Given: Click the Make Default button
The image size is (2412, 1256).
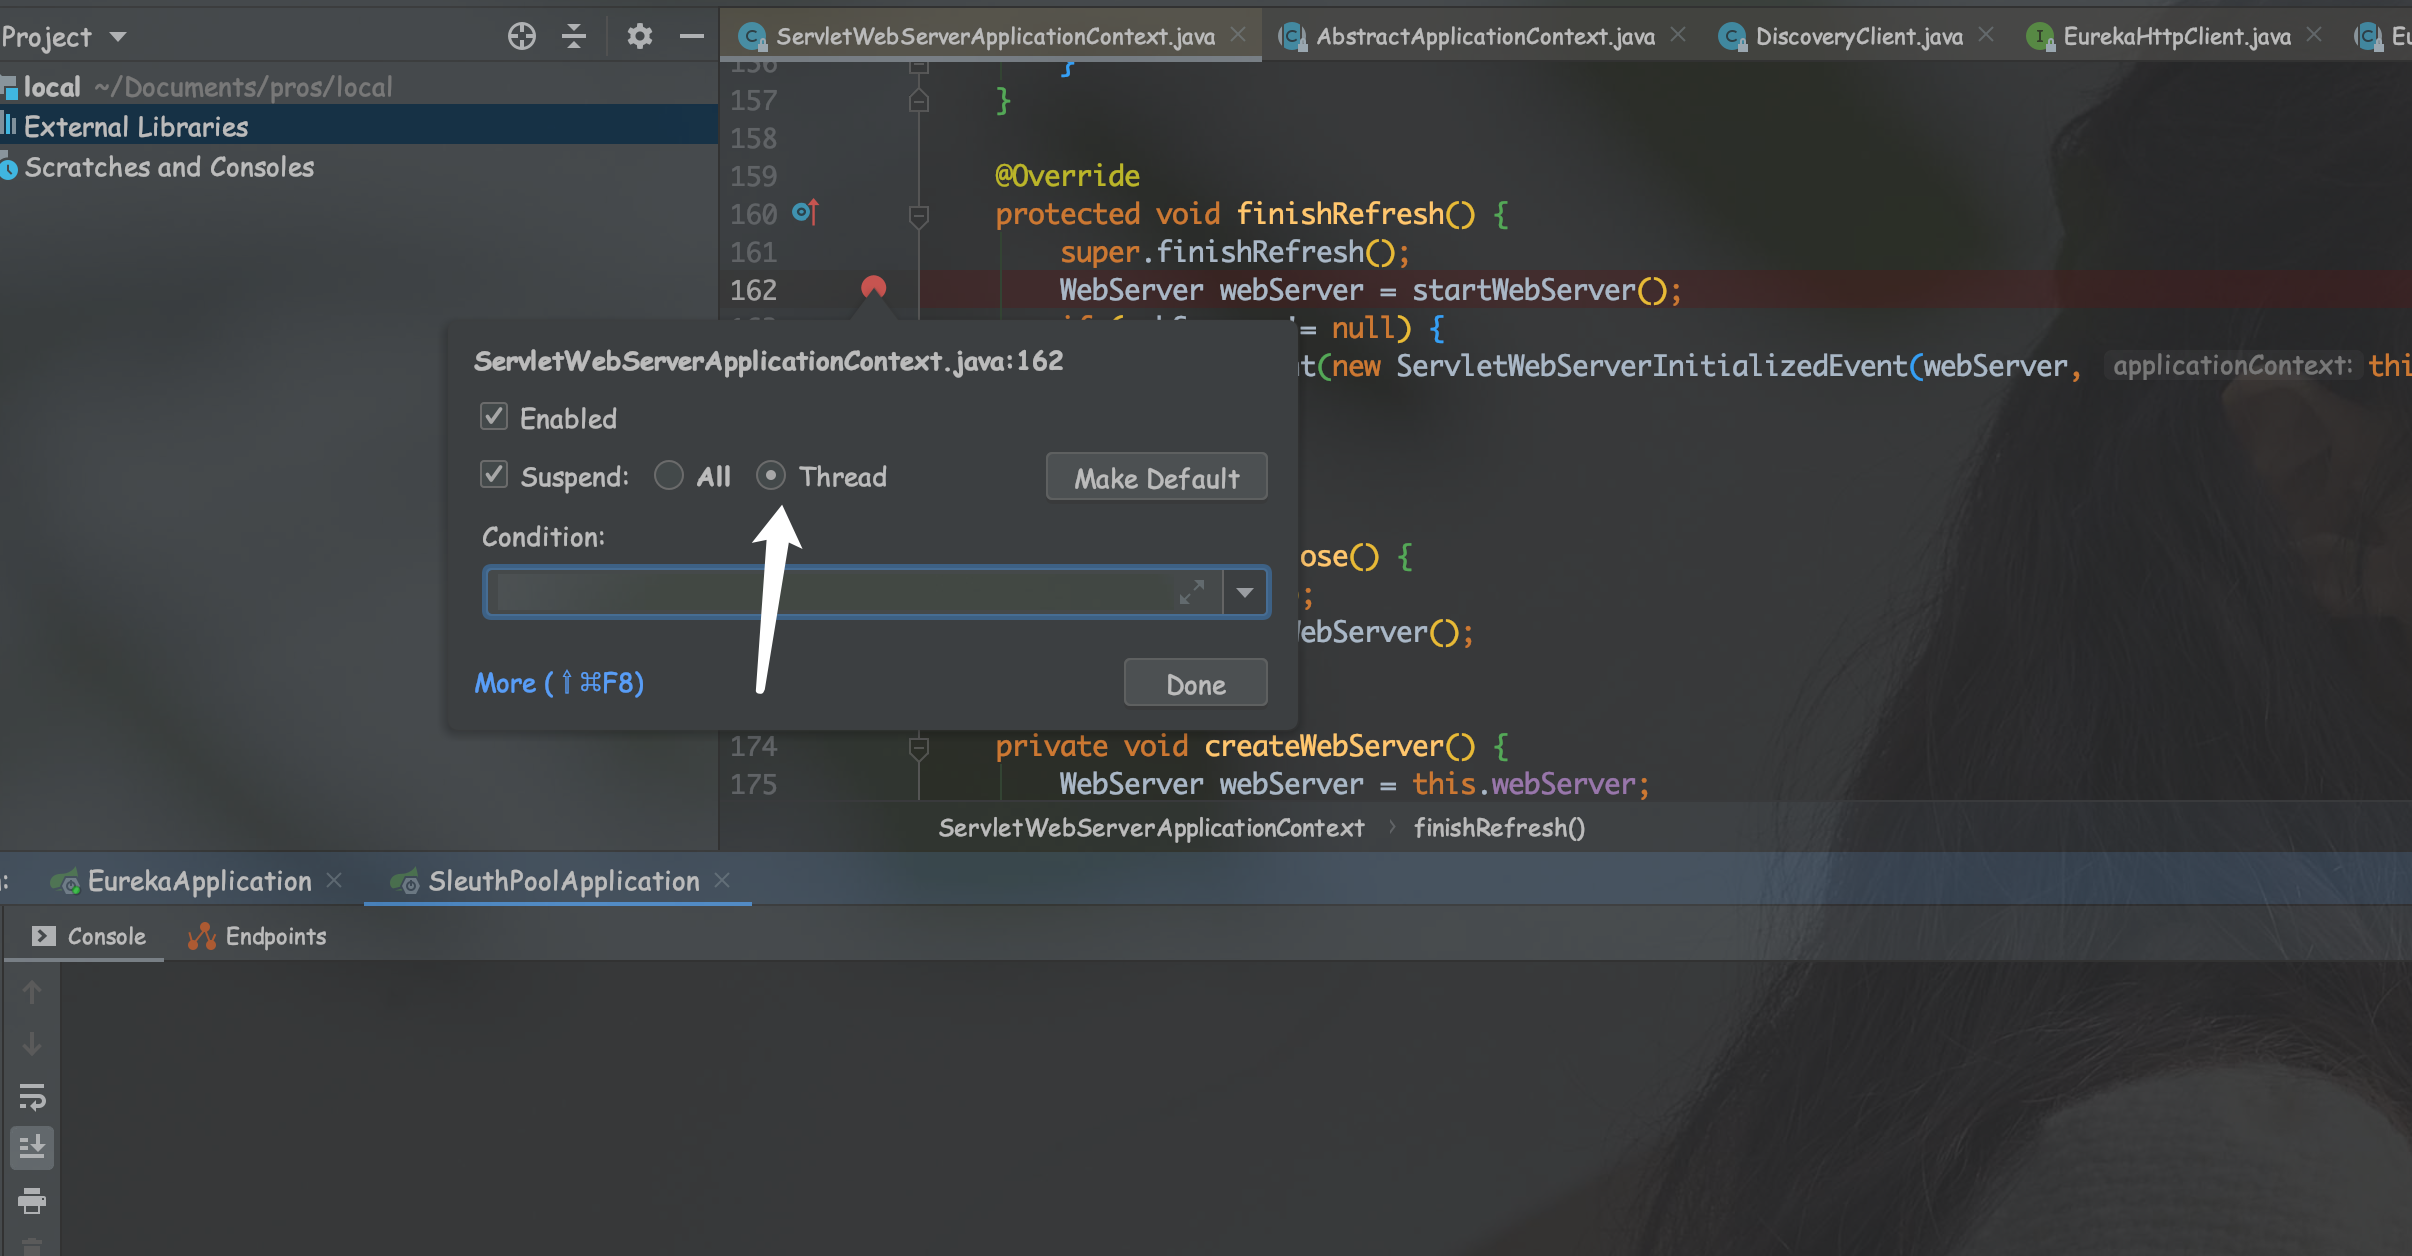Looking at the screenshot, I should [x=1155, y=477].
